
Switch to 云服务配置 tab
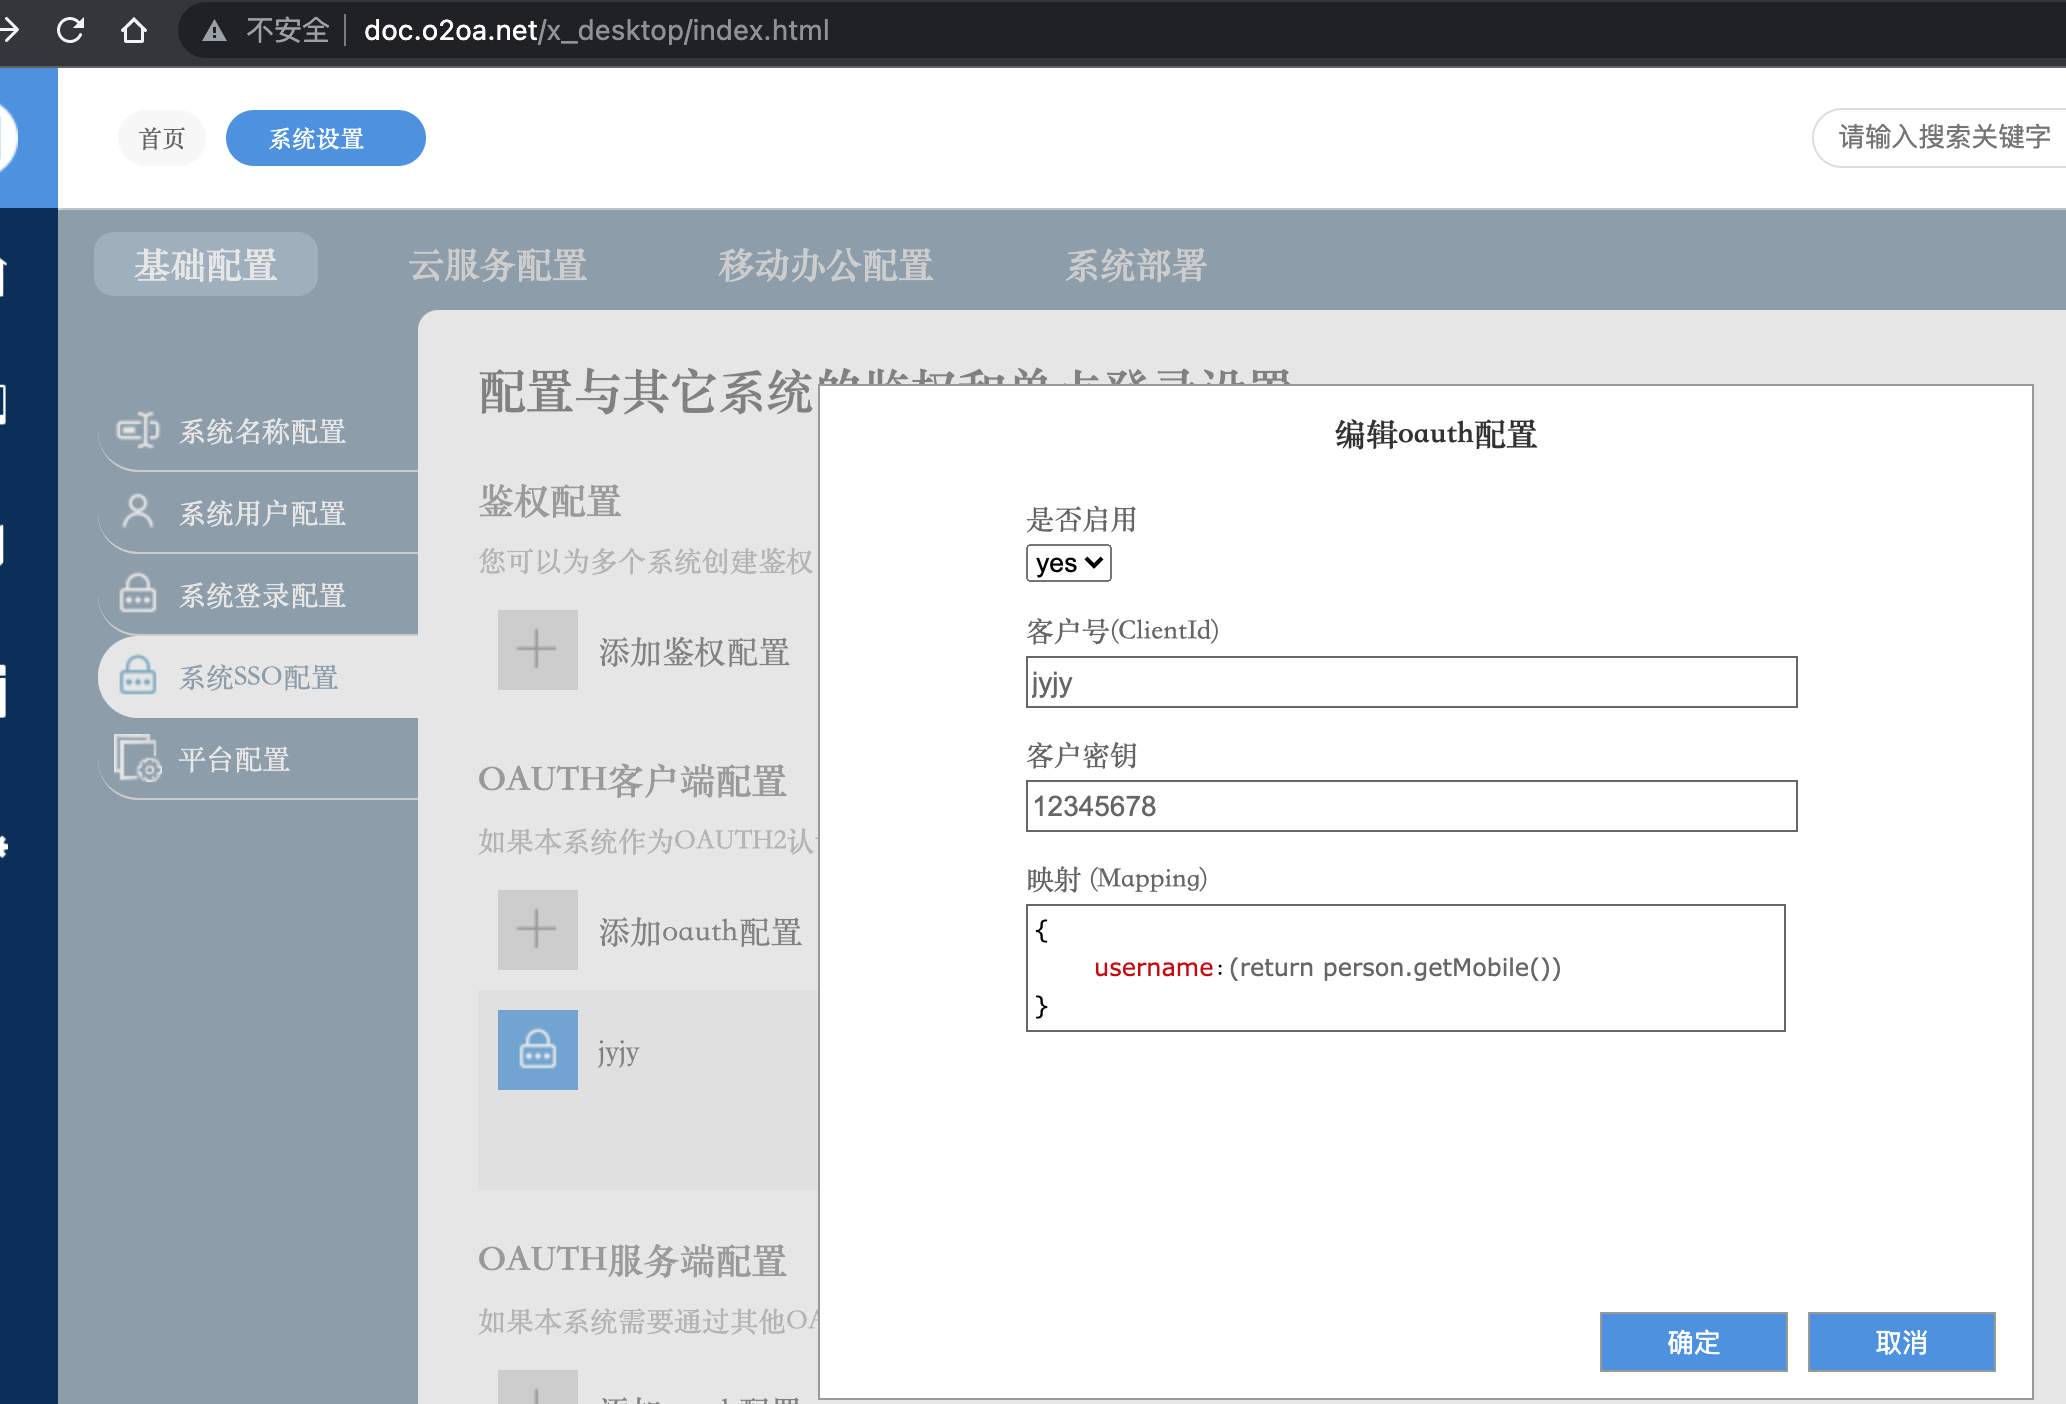click(x=498, y=265)
